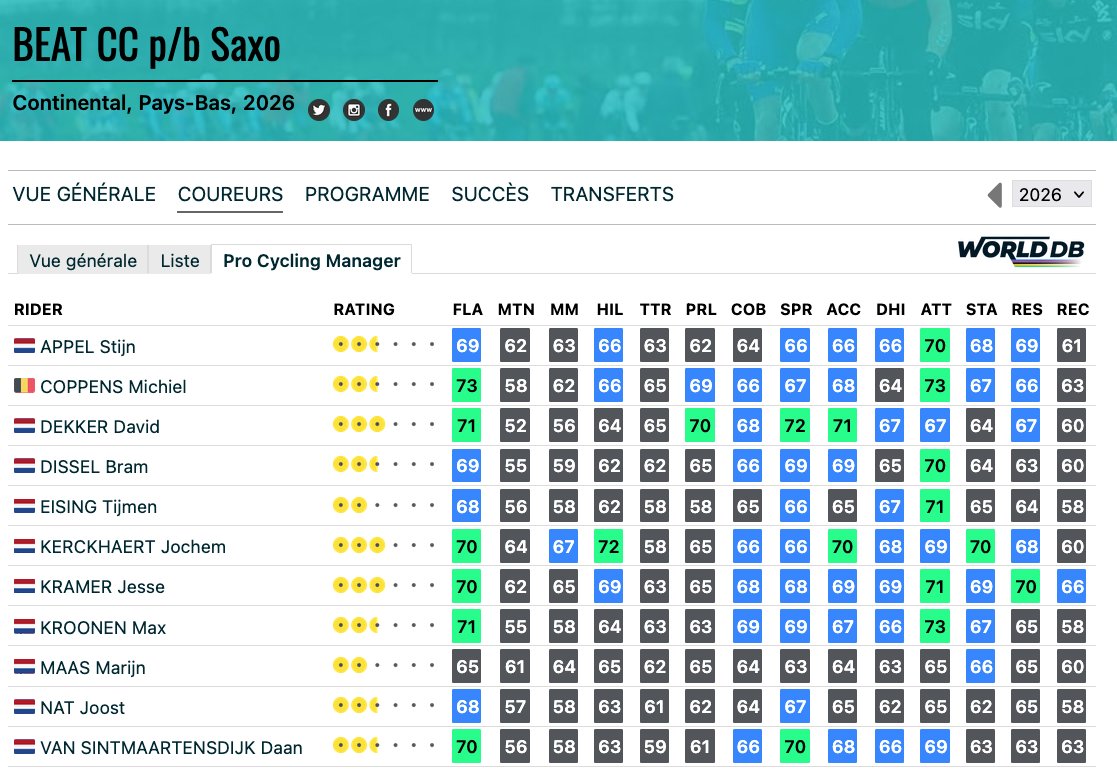Screen dimensions: 1117x770
Task: Switch to the Vue générale sub-tab
Action: coord(83,260)
